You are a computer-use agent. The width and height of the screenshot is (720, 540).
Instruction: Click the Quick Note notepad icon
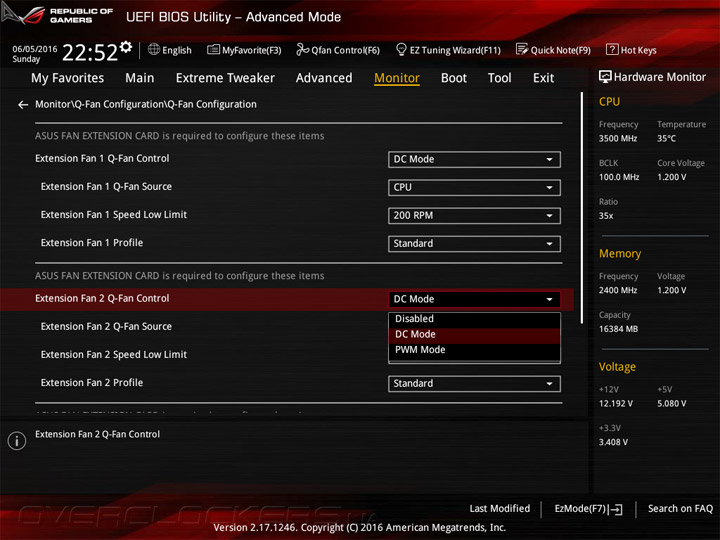[x=522, y=49]
